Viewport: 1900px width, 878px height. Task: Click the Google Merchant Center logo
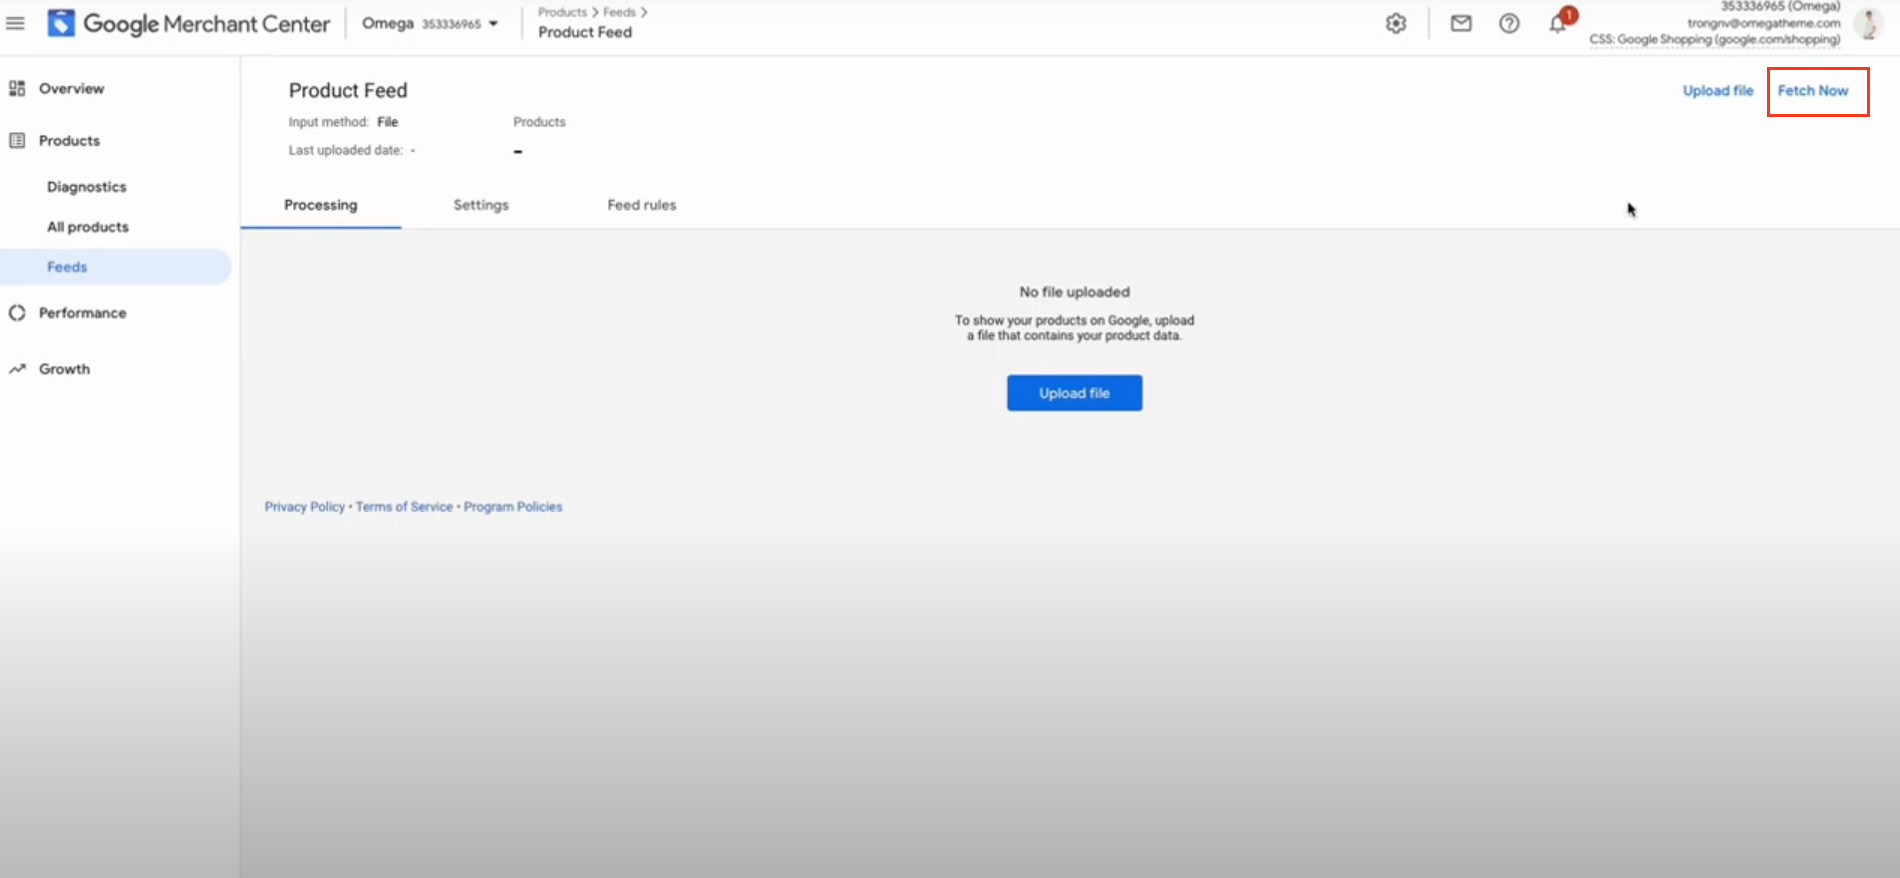(x=188, y=24)
